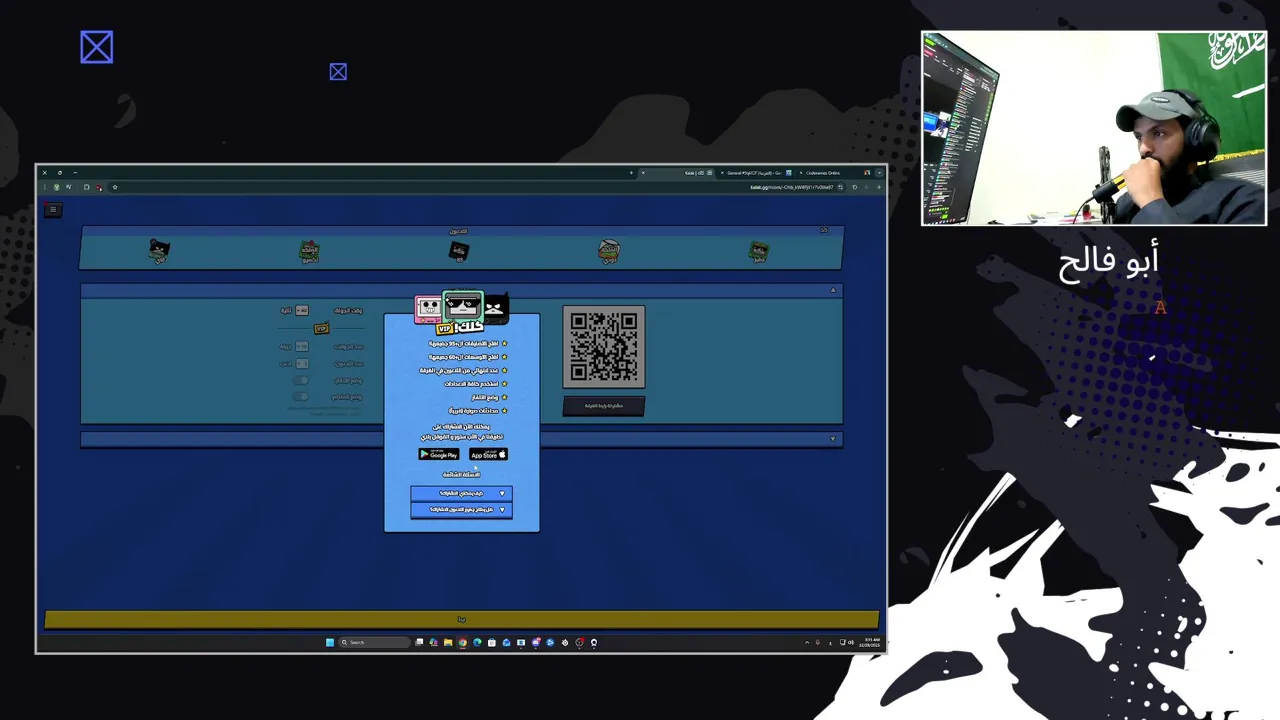1280x720 pixels.
Task: Click the yellow bar at page bottom
Action: [x=461, y=619]
